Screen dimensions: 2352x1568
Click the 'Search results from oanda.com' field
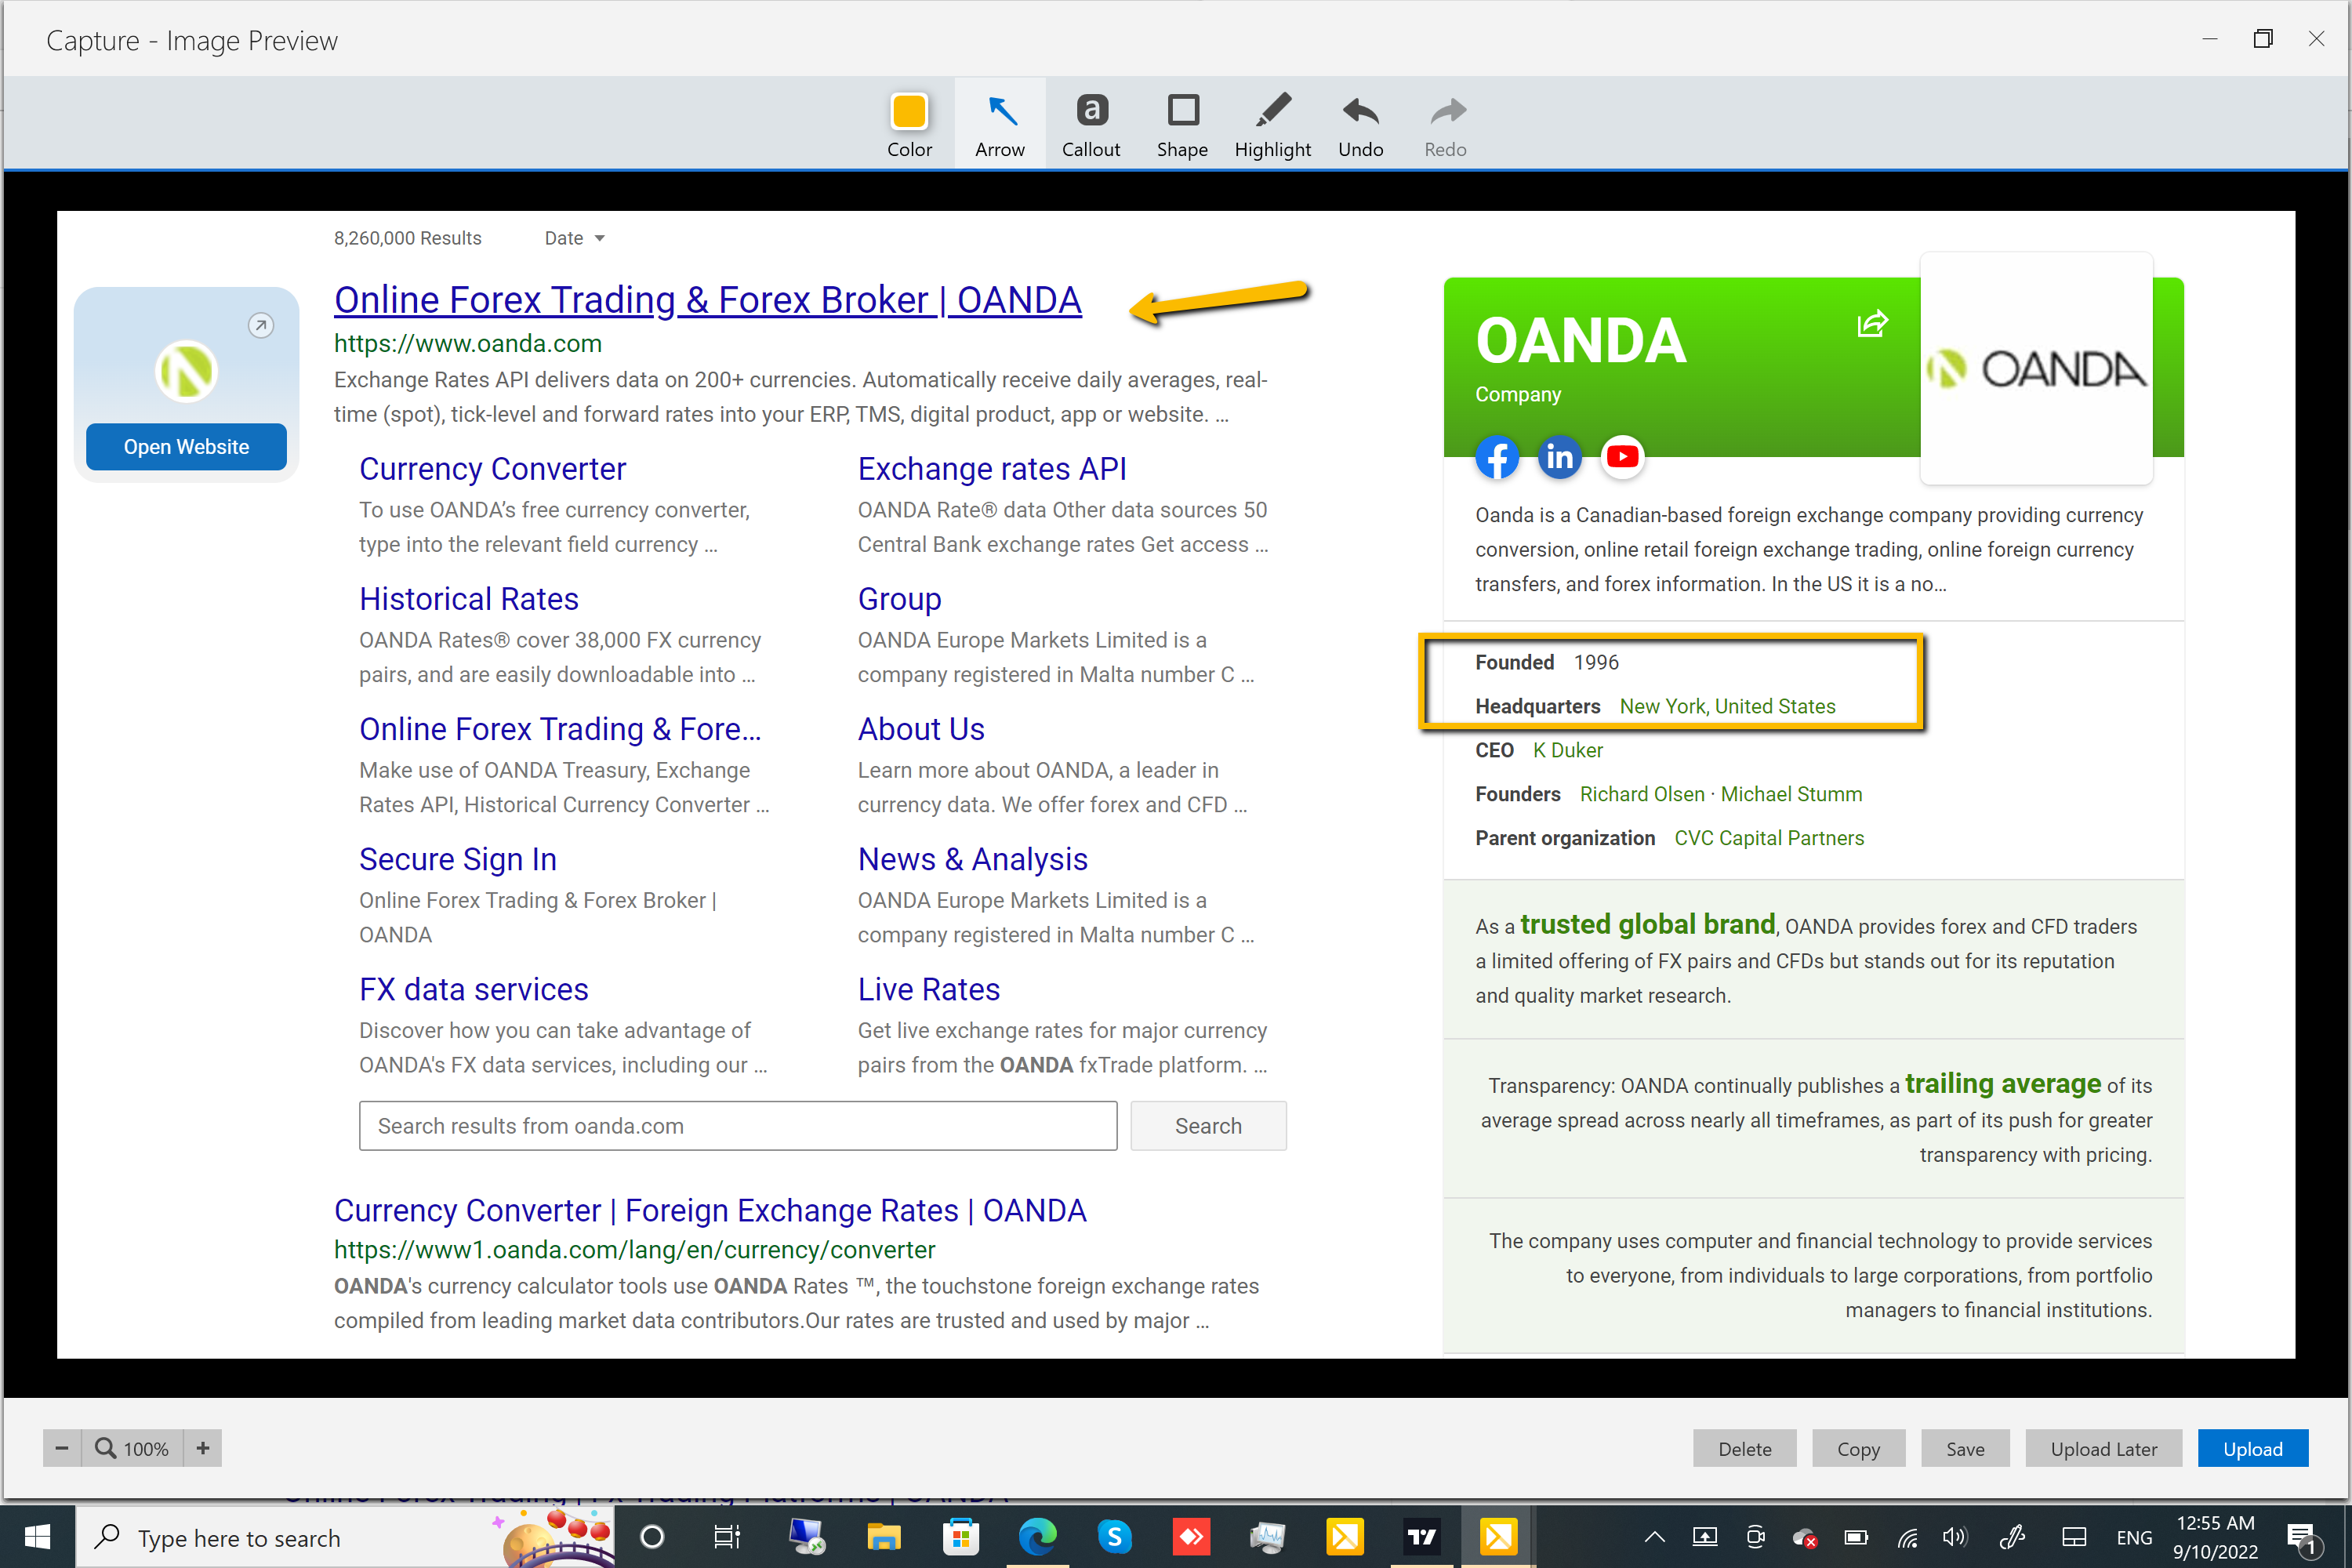click(738, 1126)
